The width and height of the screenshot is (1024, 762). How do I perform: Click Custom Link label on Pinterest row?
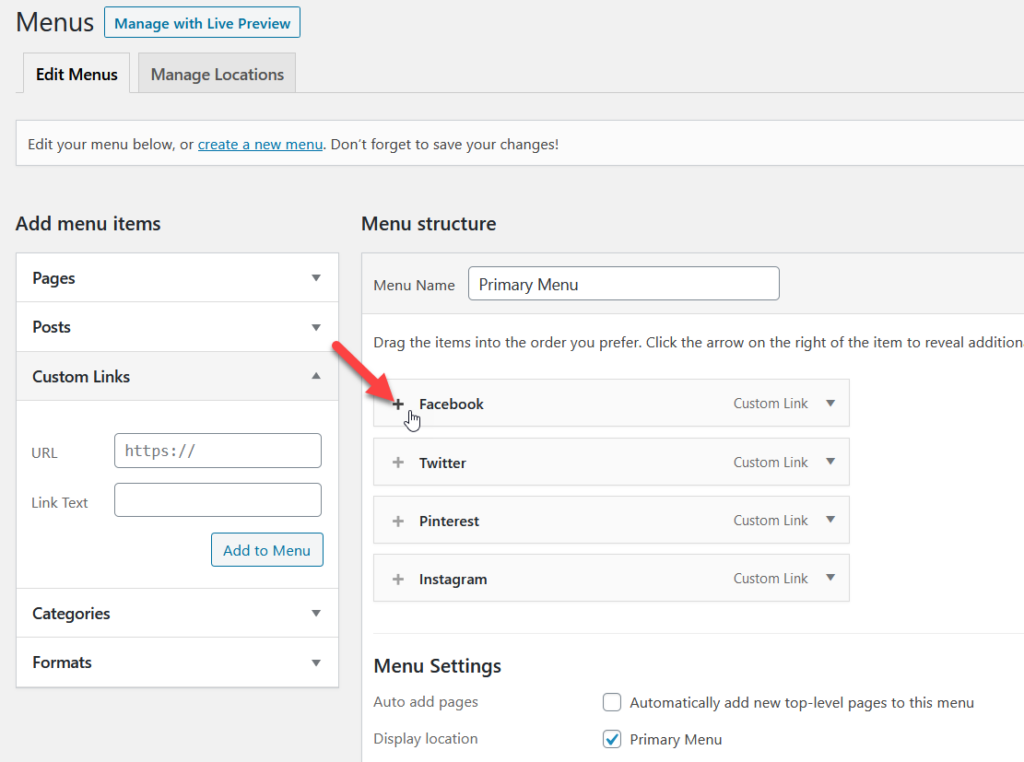[x=771, y=520]
